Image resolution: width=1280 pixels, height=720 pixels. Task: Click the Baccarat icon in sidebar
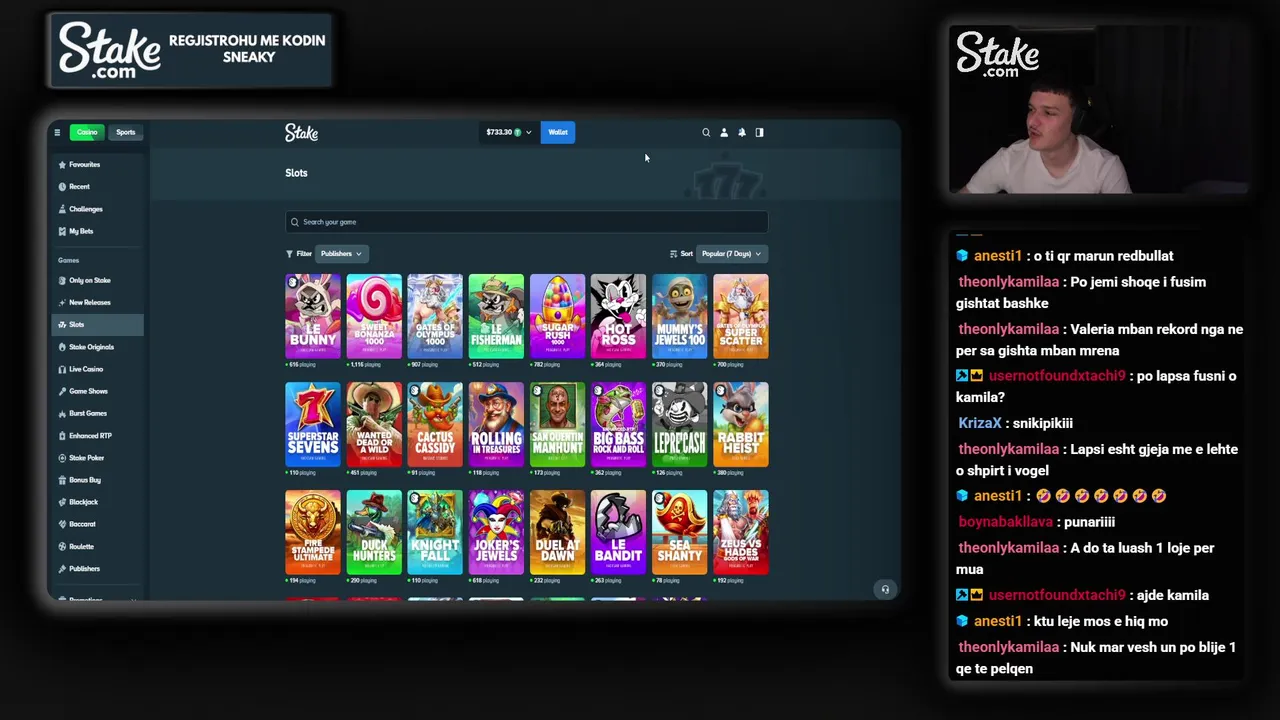click(62, 524)
